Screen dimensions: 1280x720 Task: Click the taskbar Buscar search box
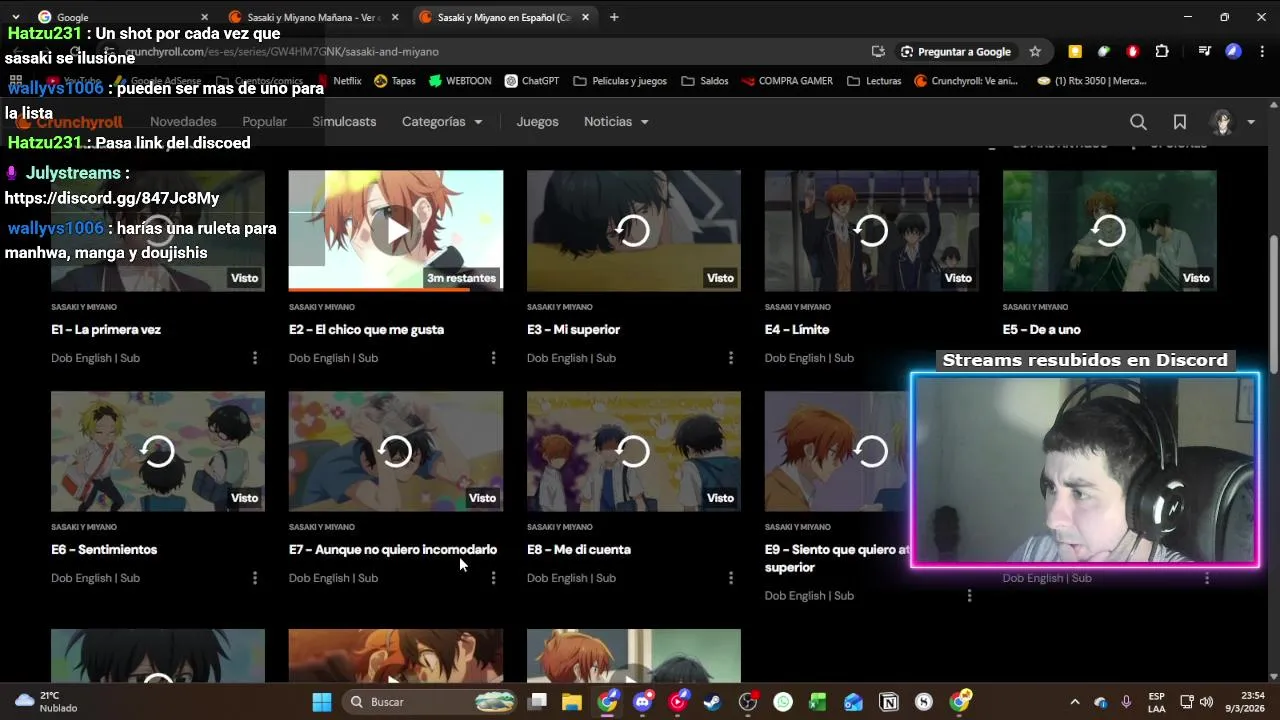coord(430,702)
